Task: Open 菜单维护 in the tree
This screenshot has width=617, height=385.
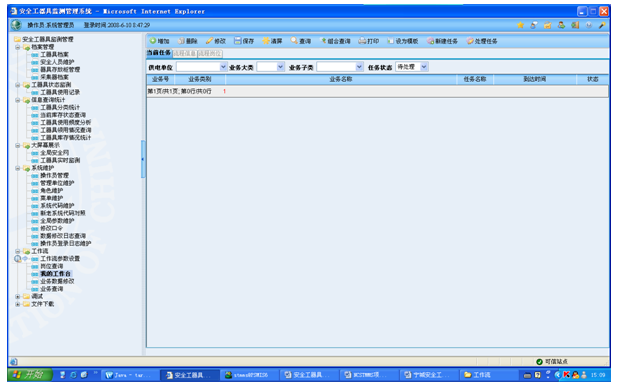Action: point(52,198)
